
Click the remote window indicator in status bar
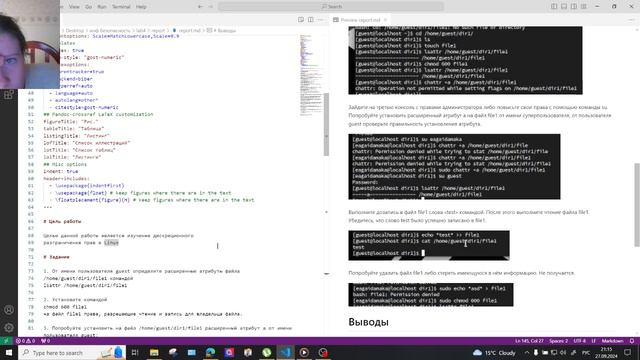pyautogui.click(x=6, y=341)
